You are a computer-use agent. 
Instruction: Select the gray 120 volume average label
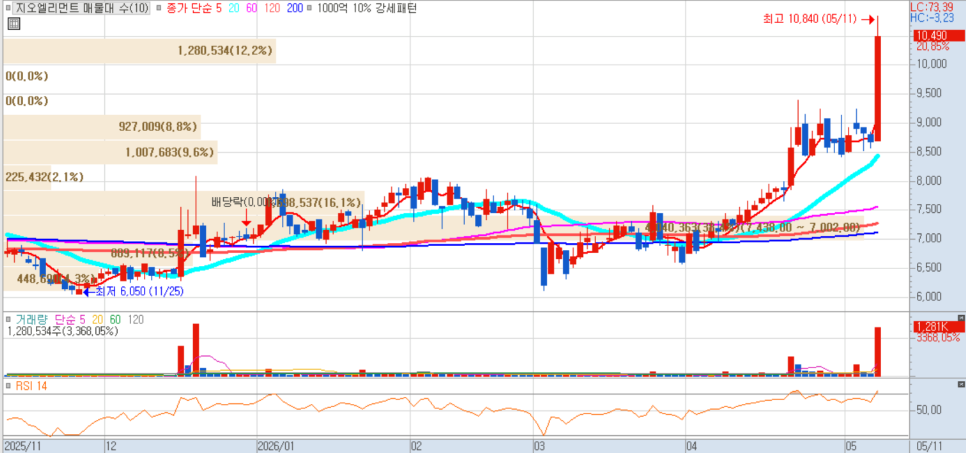pos(135,320)
